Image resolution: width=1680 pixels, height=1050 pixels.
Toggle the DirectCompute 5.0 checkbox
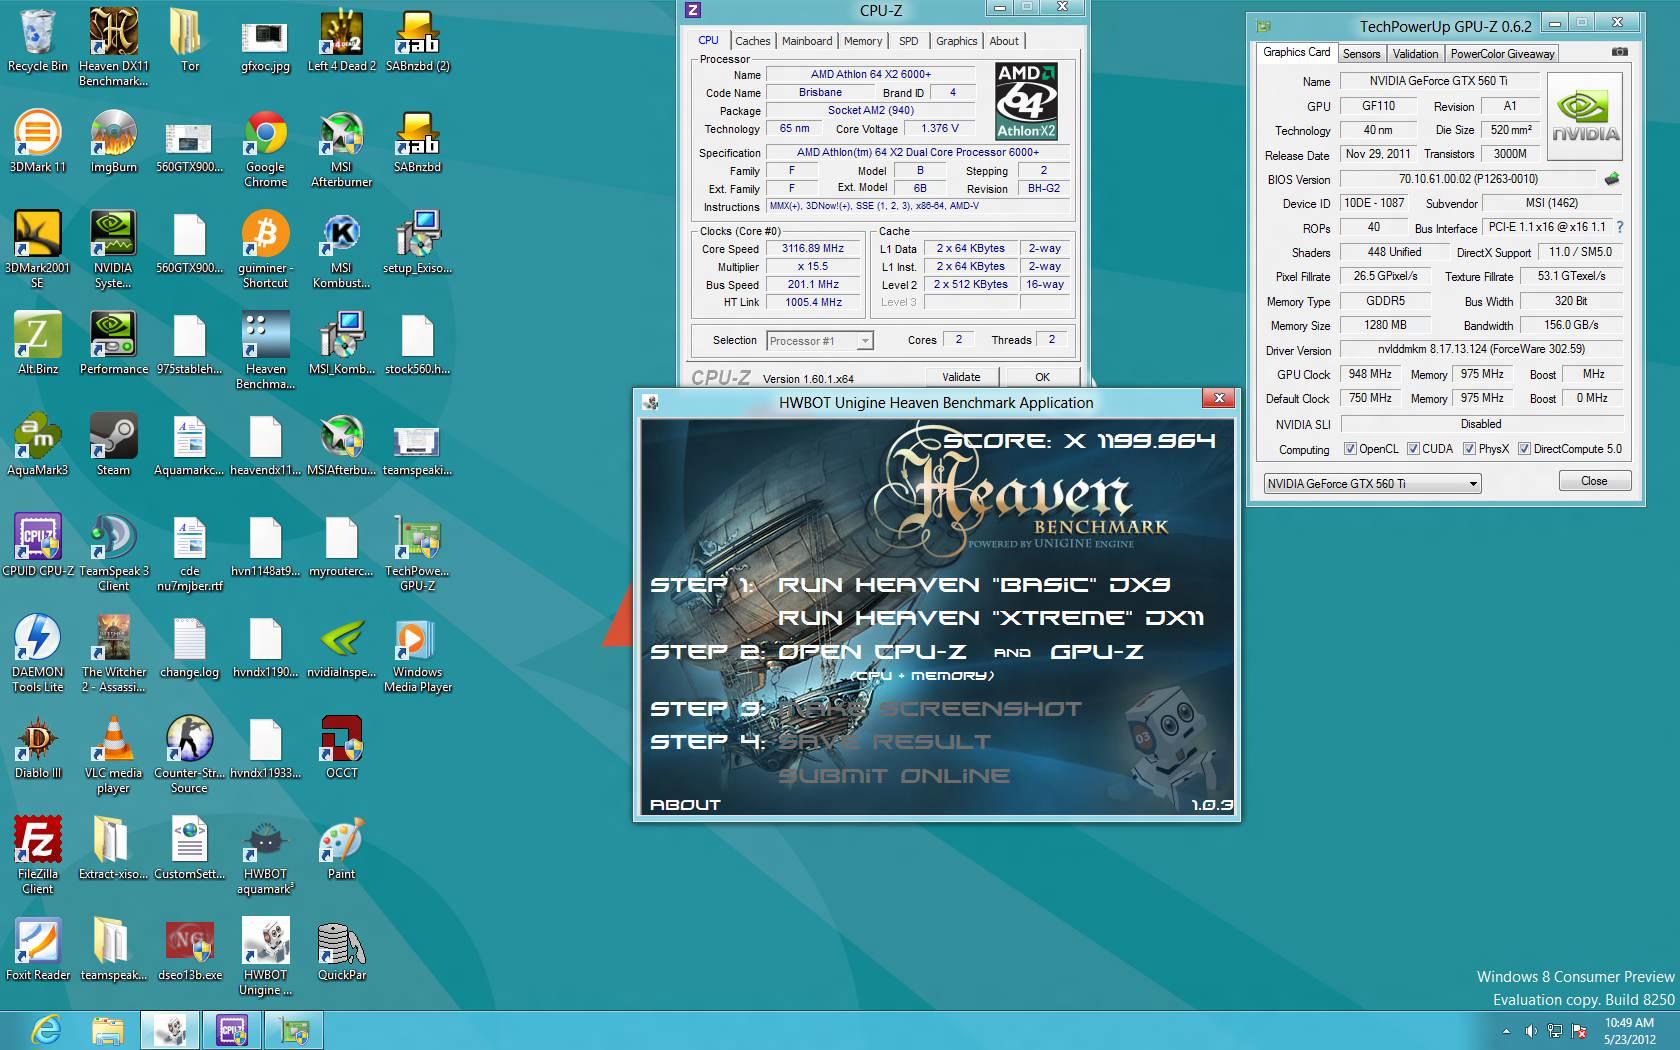[x=1524, y=449]
